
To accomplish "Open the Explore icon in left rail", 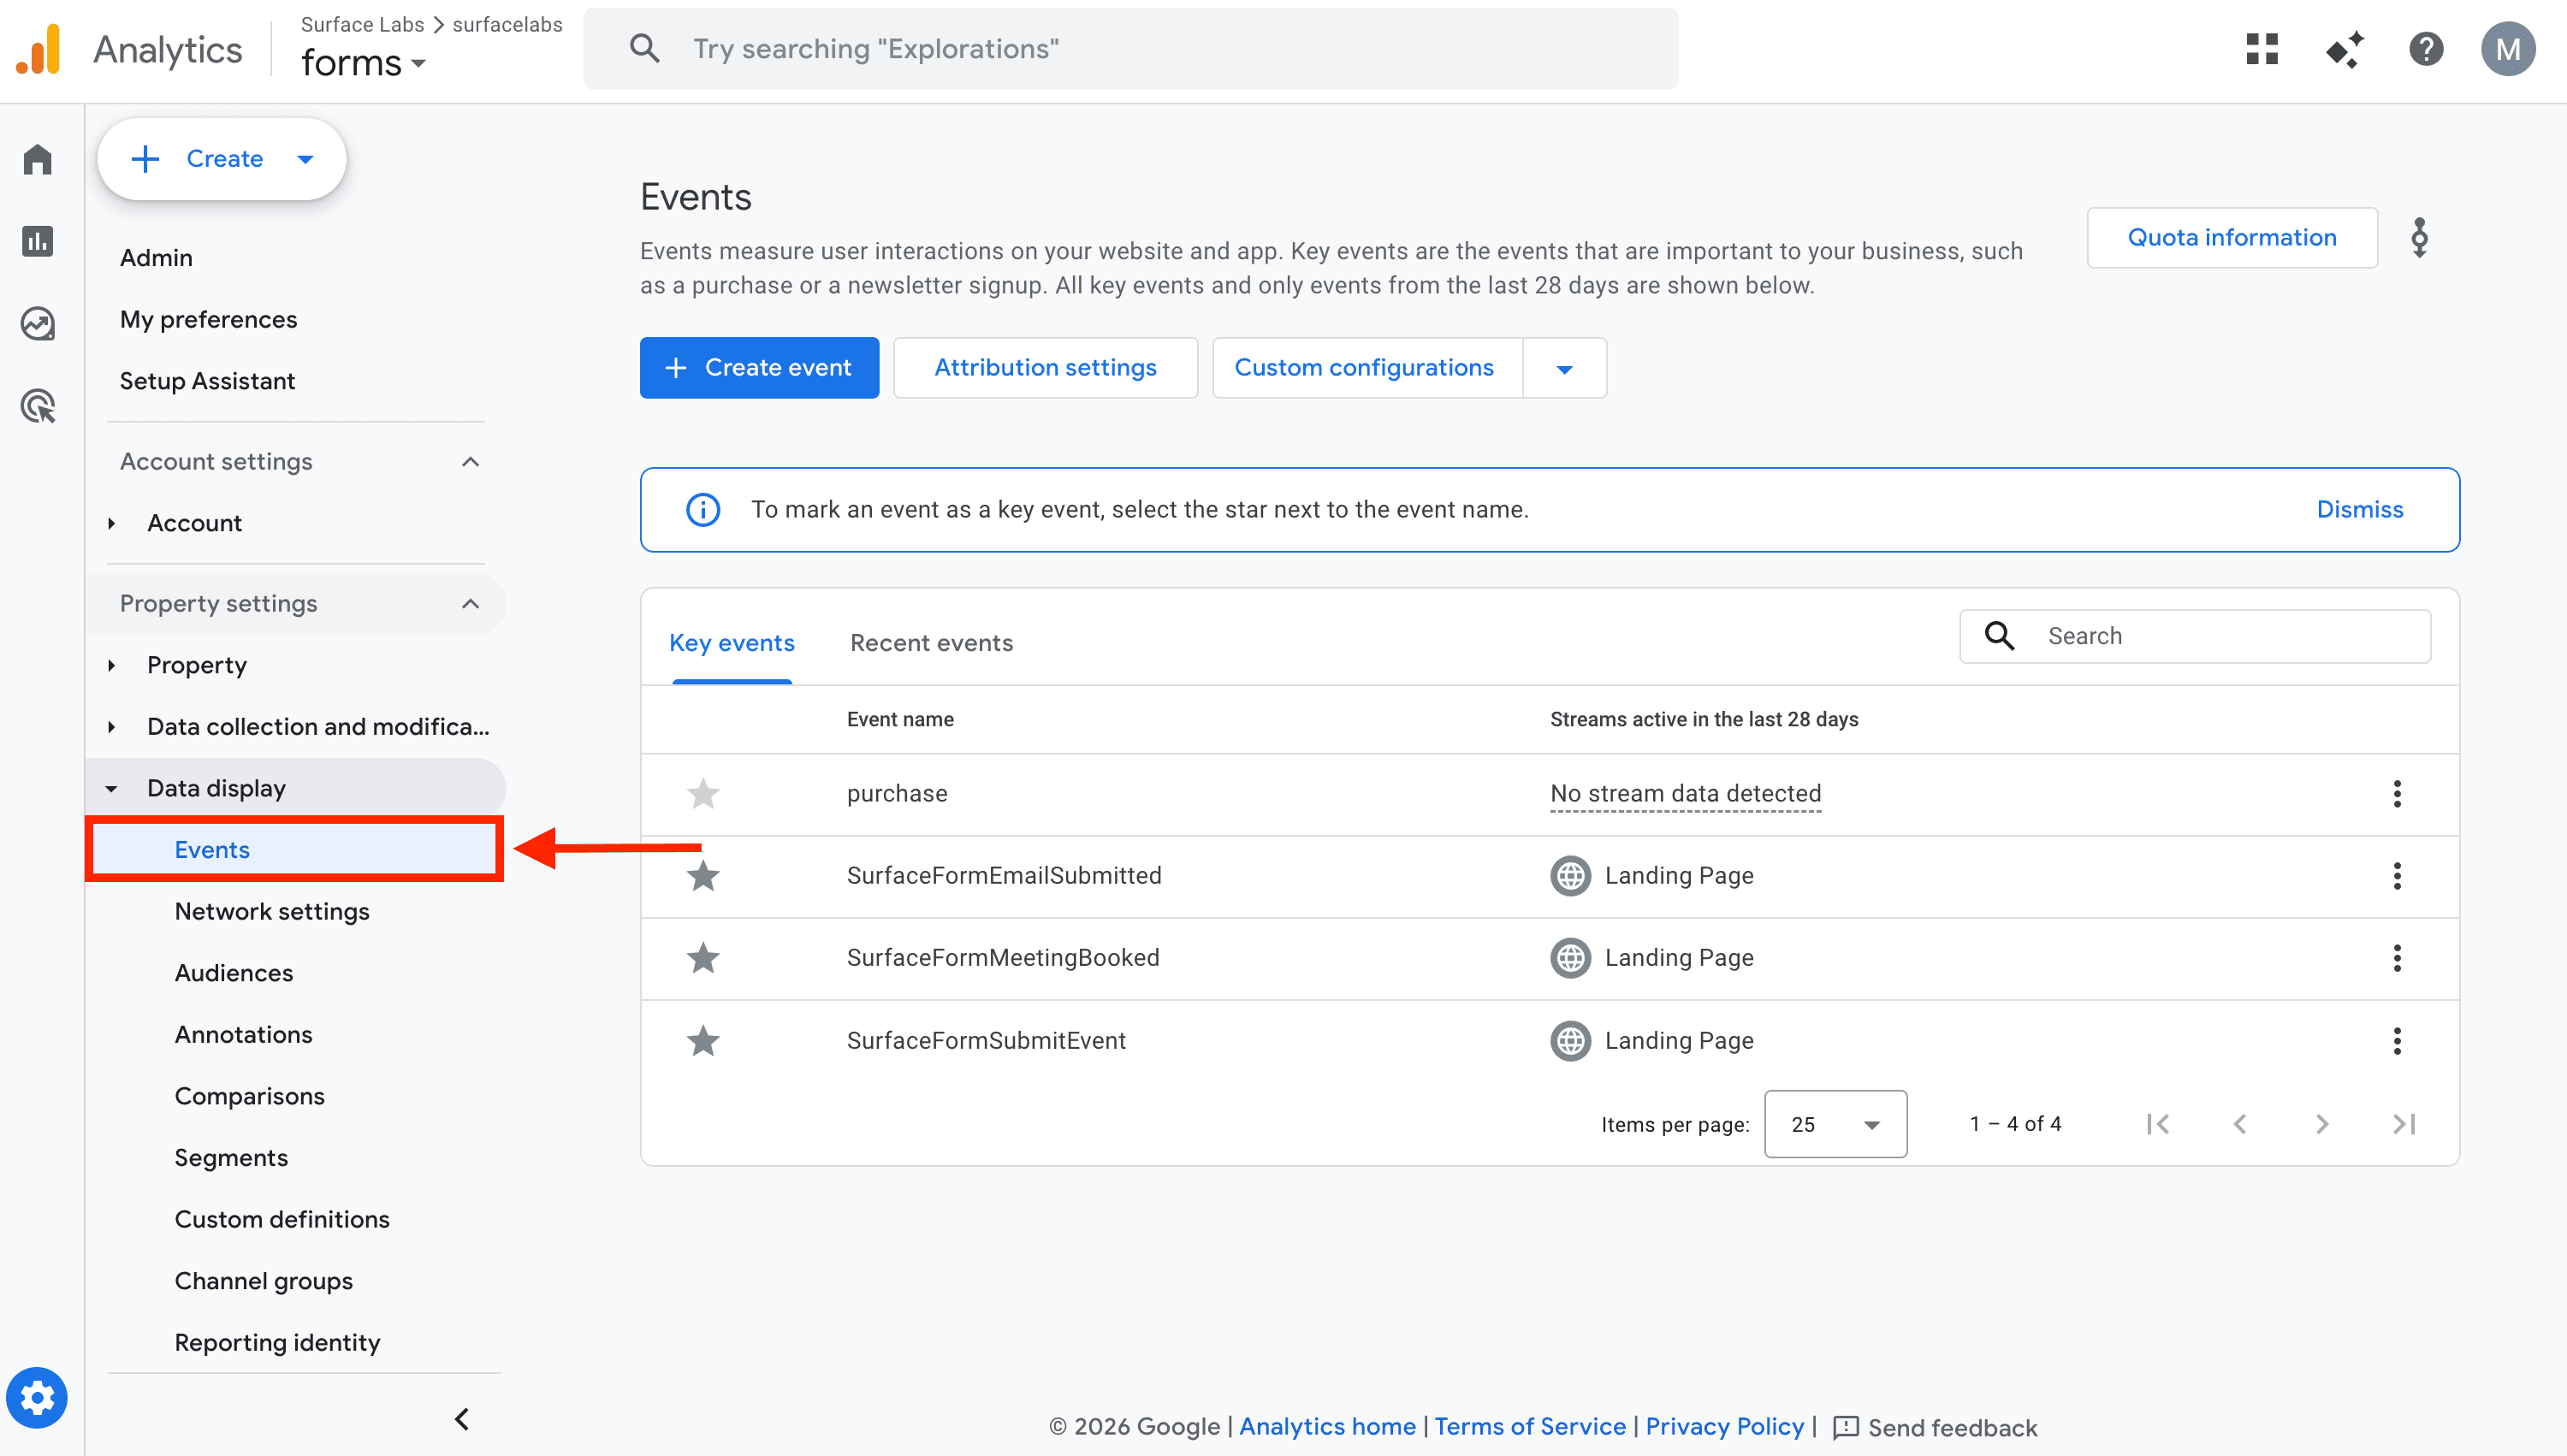I will [x=38, y=323].
